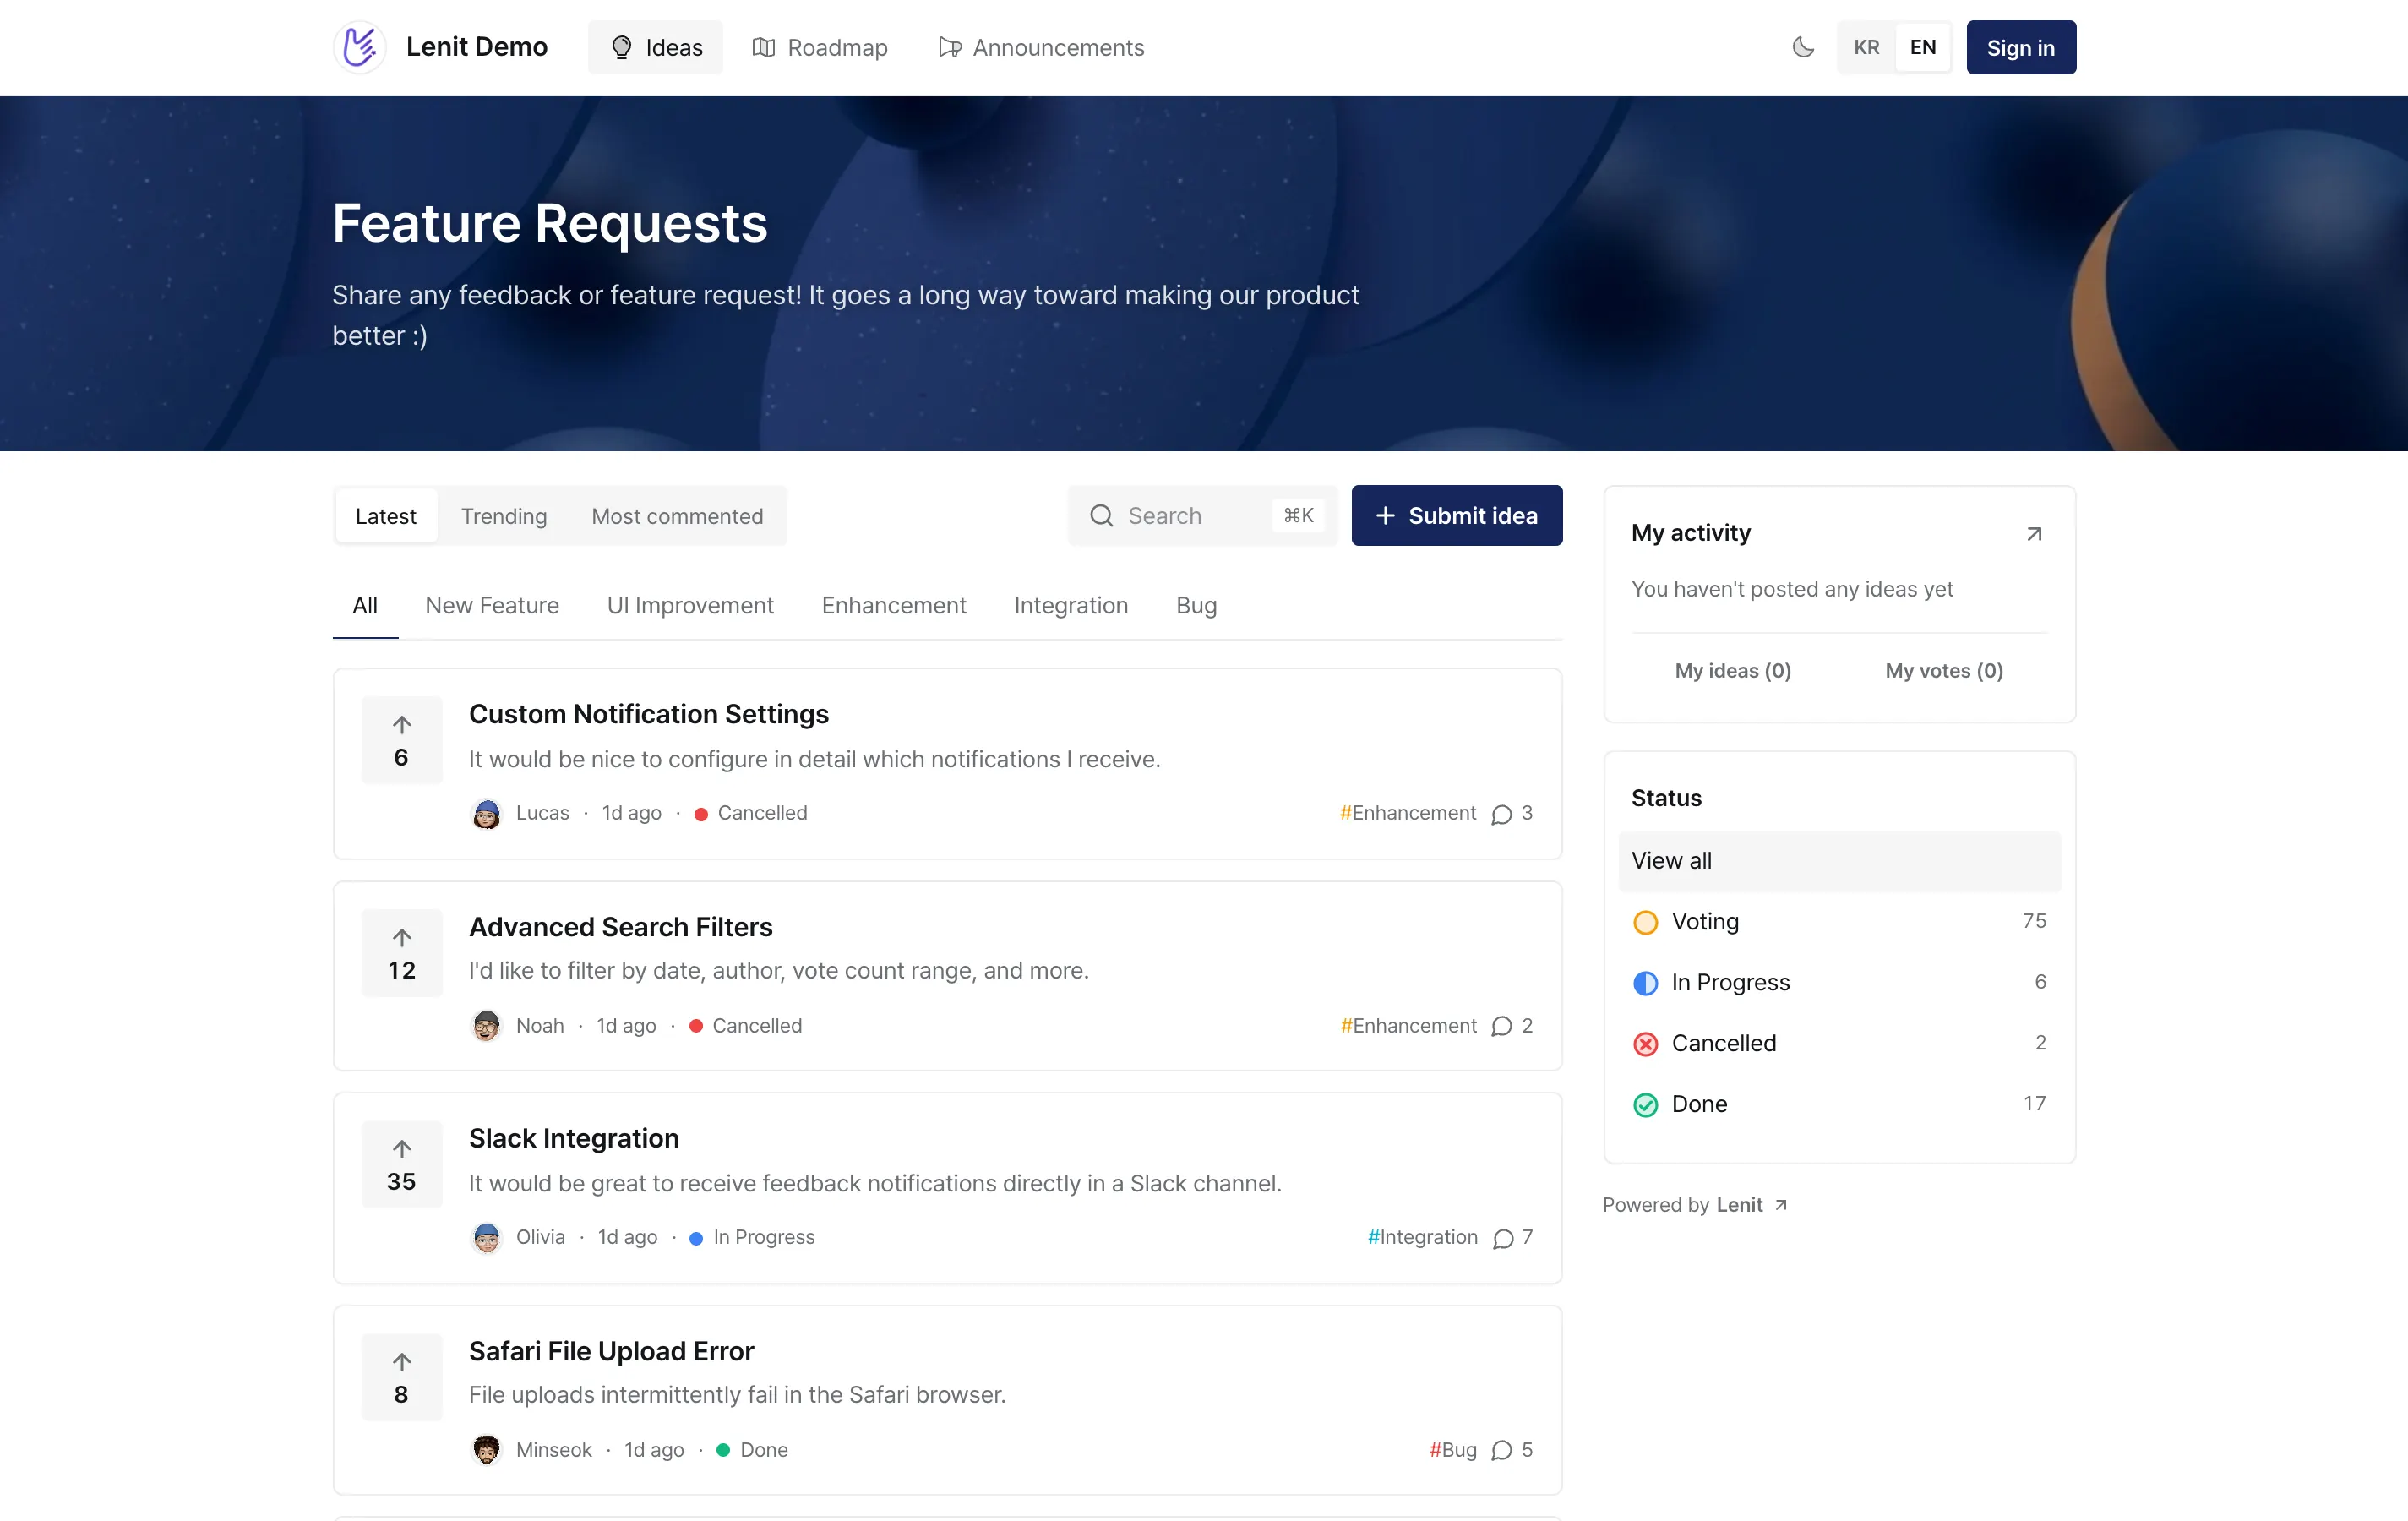Filter ideas by Done status
2408x1521 pixels.
point(1838,1104)
